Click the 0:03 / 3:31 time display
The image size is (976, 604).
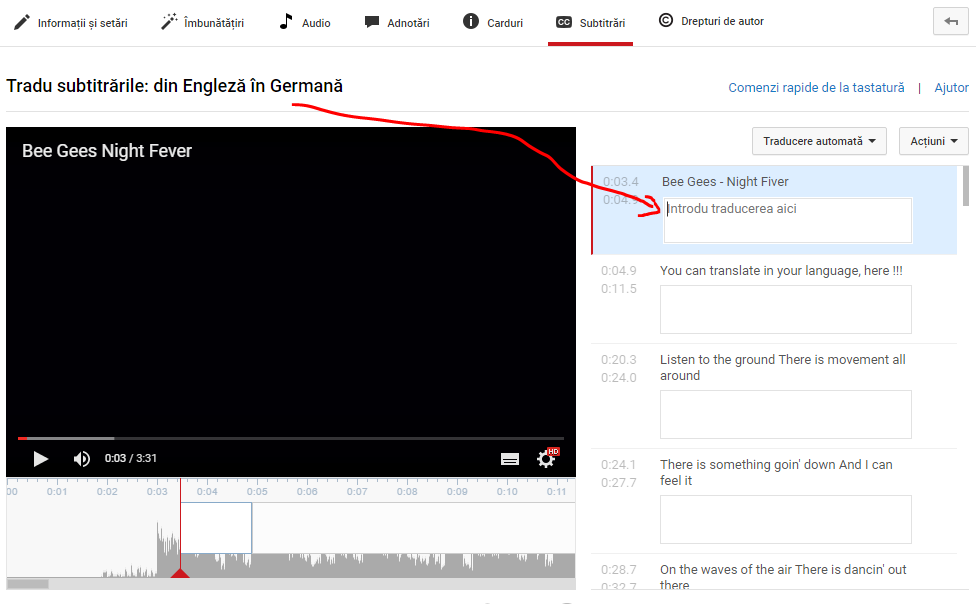[x=131, y=458]
